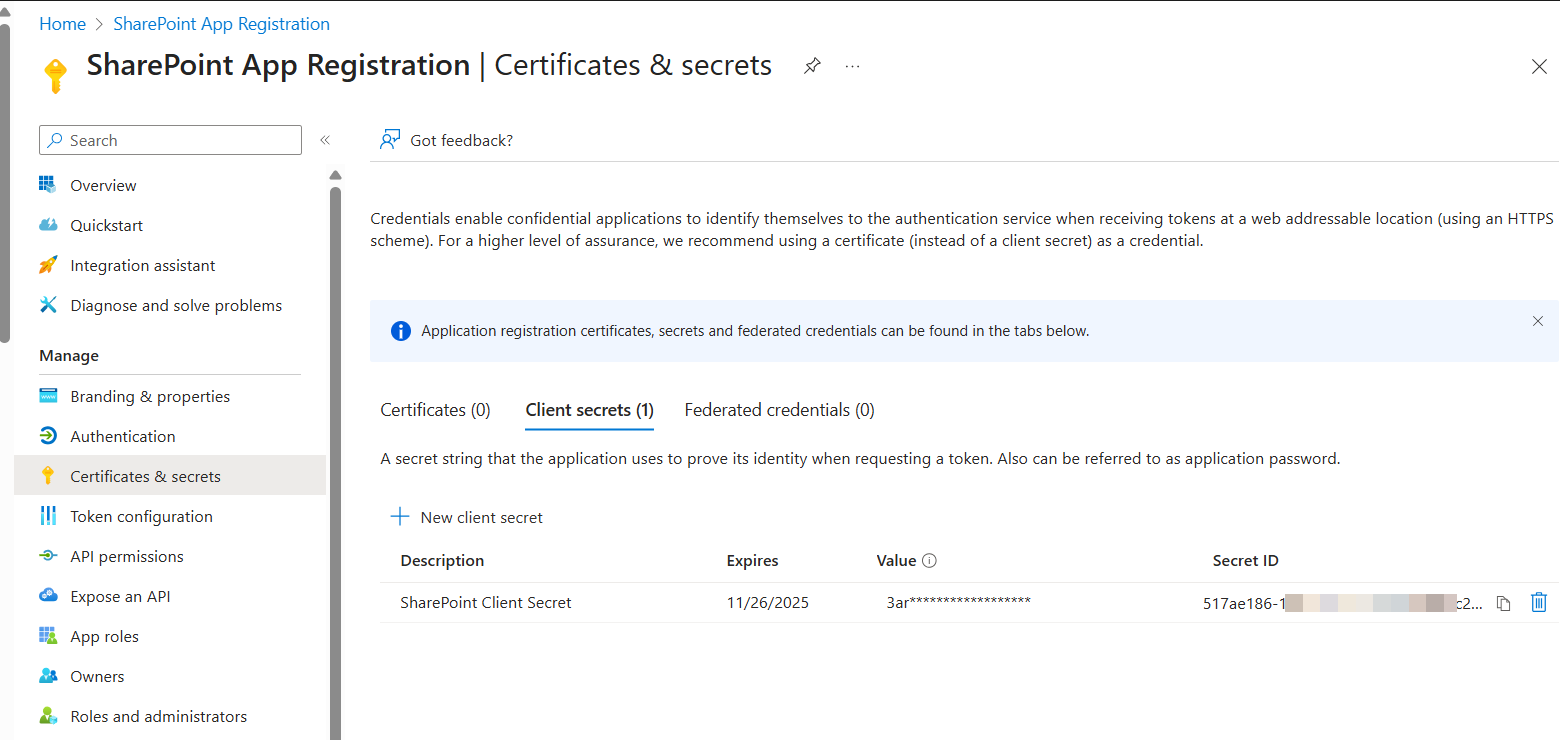
Task: Switch to the Certificates (0) tab
Action: click(436, 410)
